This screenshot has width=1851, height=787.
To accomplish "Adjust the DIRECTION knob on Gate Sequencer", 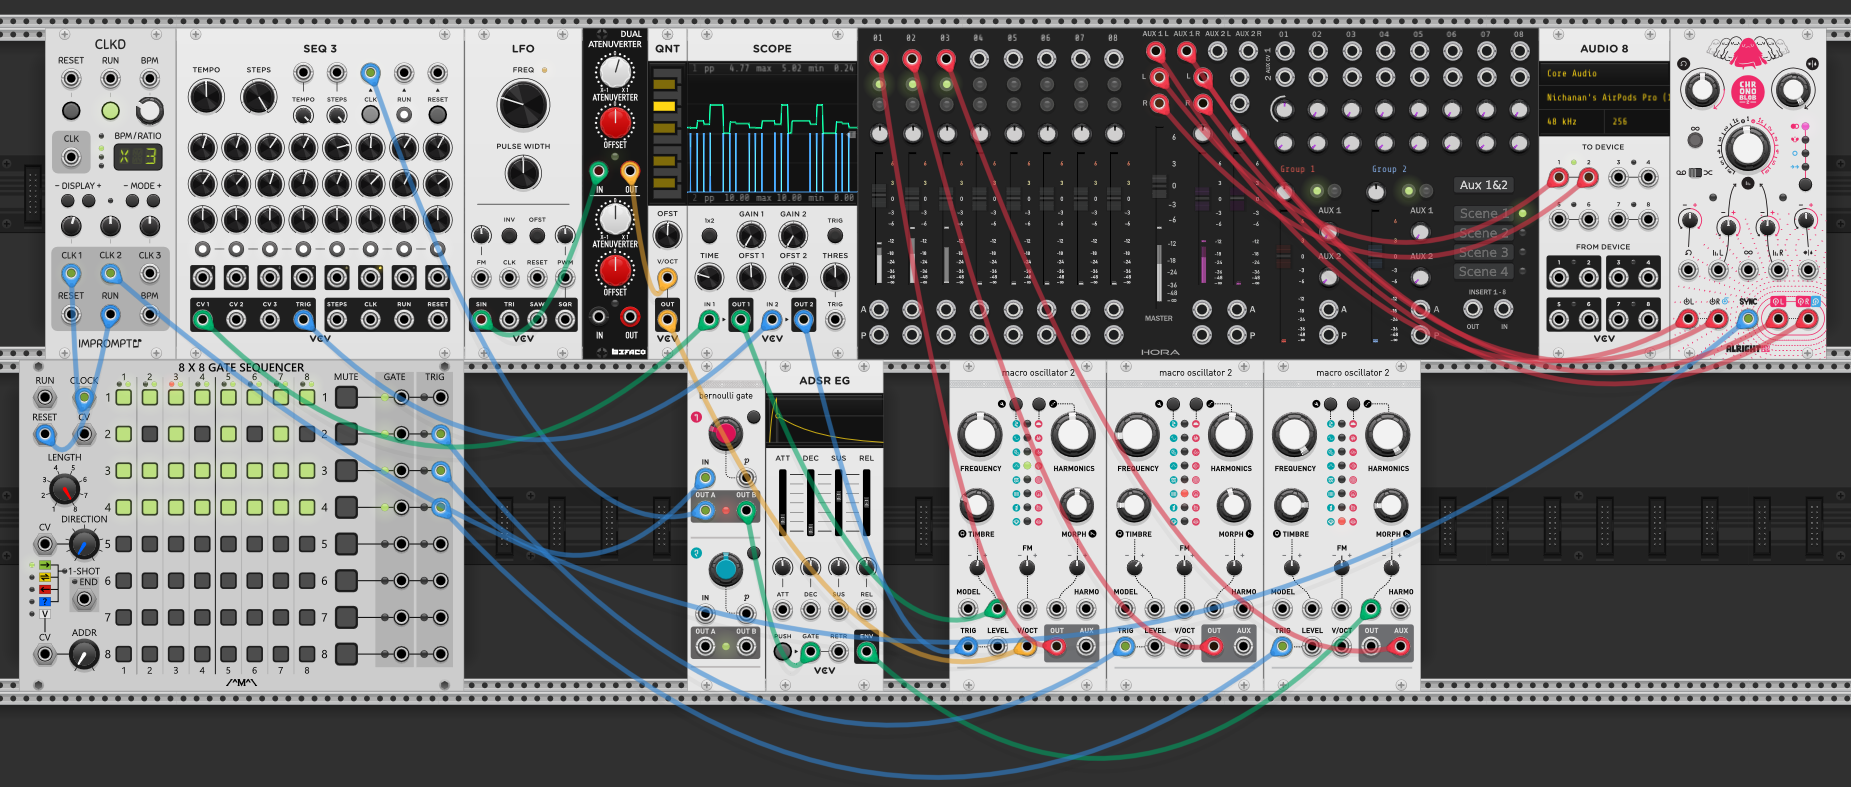I will (x=84, y=544).
